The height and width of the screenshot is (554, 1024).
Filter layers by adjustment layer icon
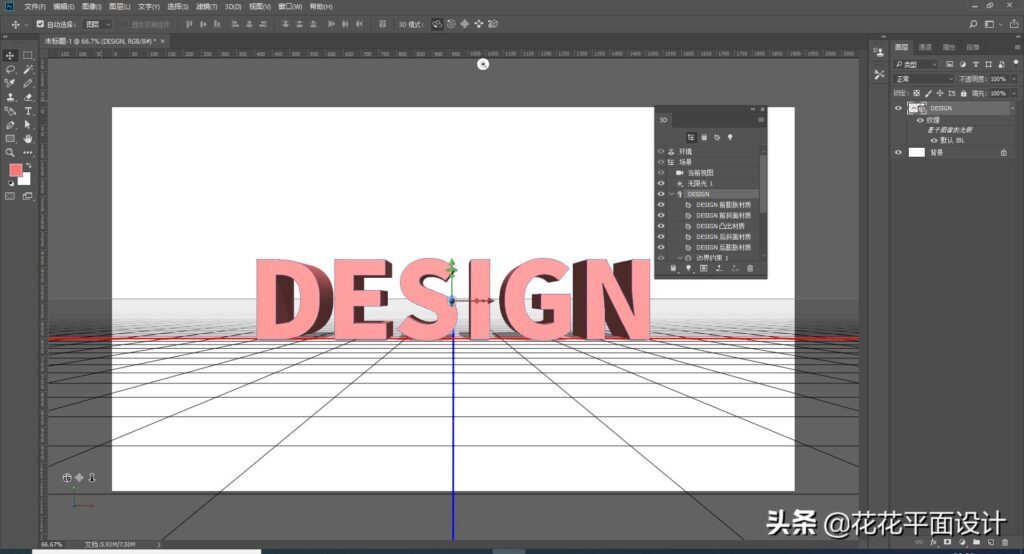(963, 64)
